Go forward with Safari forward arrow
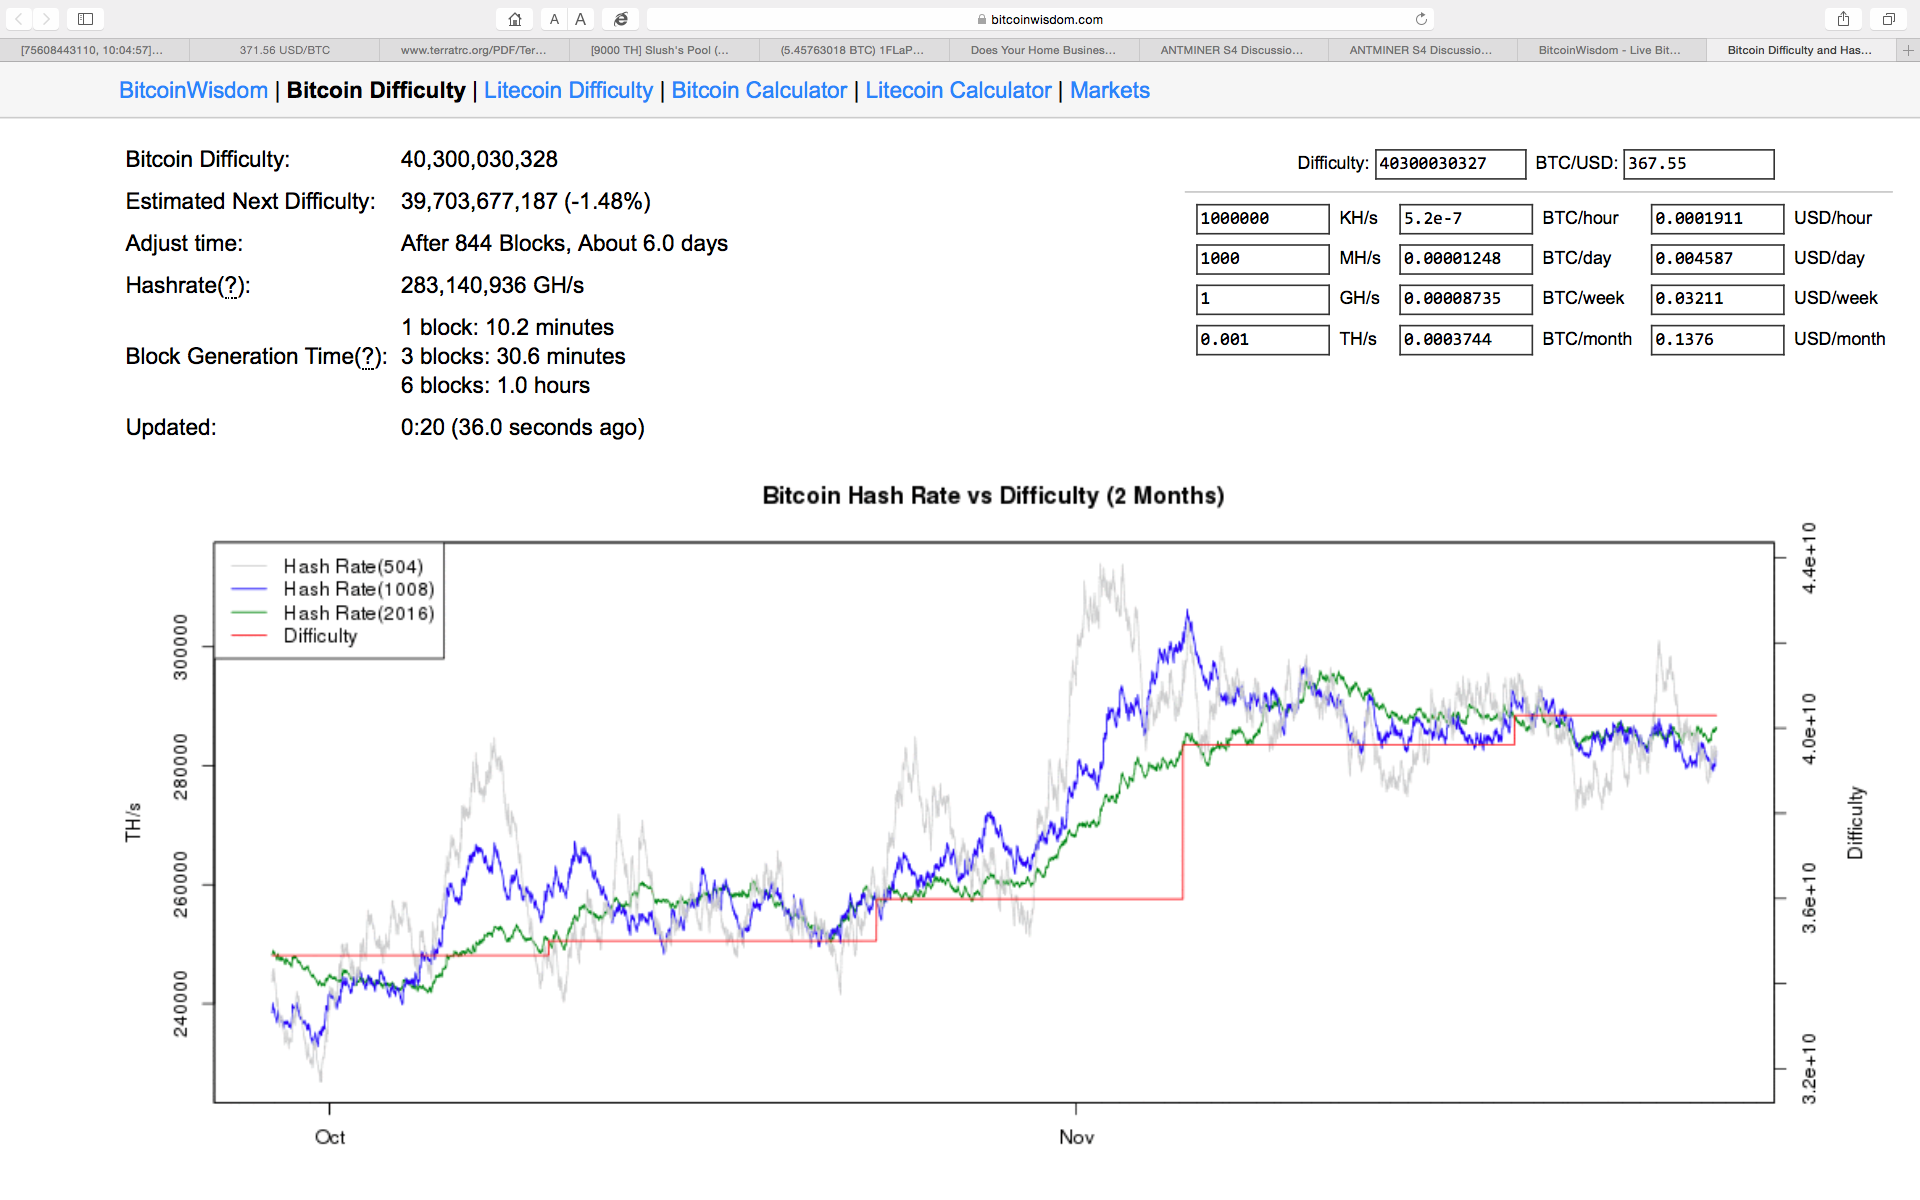 point(46,19)
